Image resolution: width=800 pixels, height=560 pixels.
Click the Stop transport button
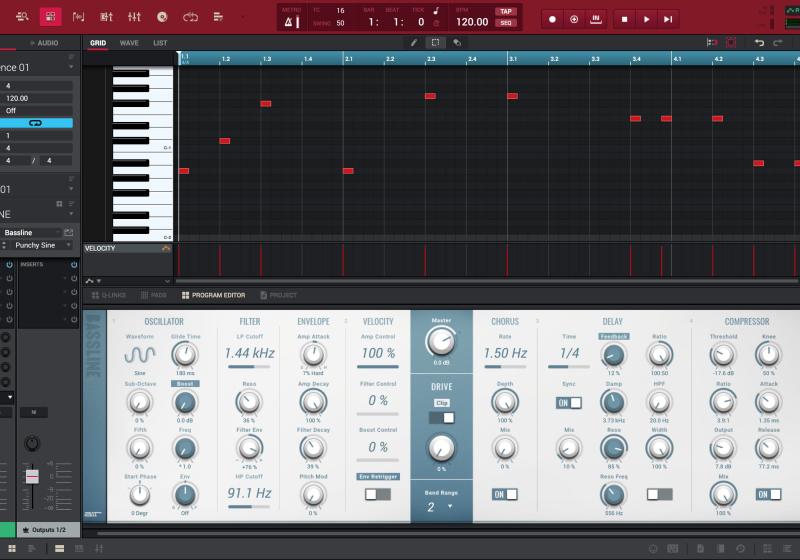624,19
